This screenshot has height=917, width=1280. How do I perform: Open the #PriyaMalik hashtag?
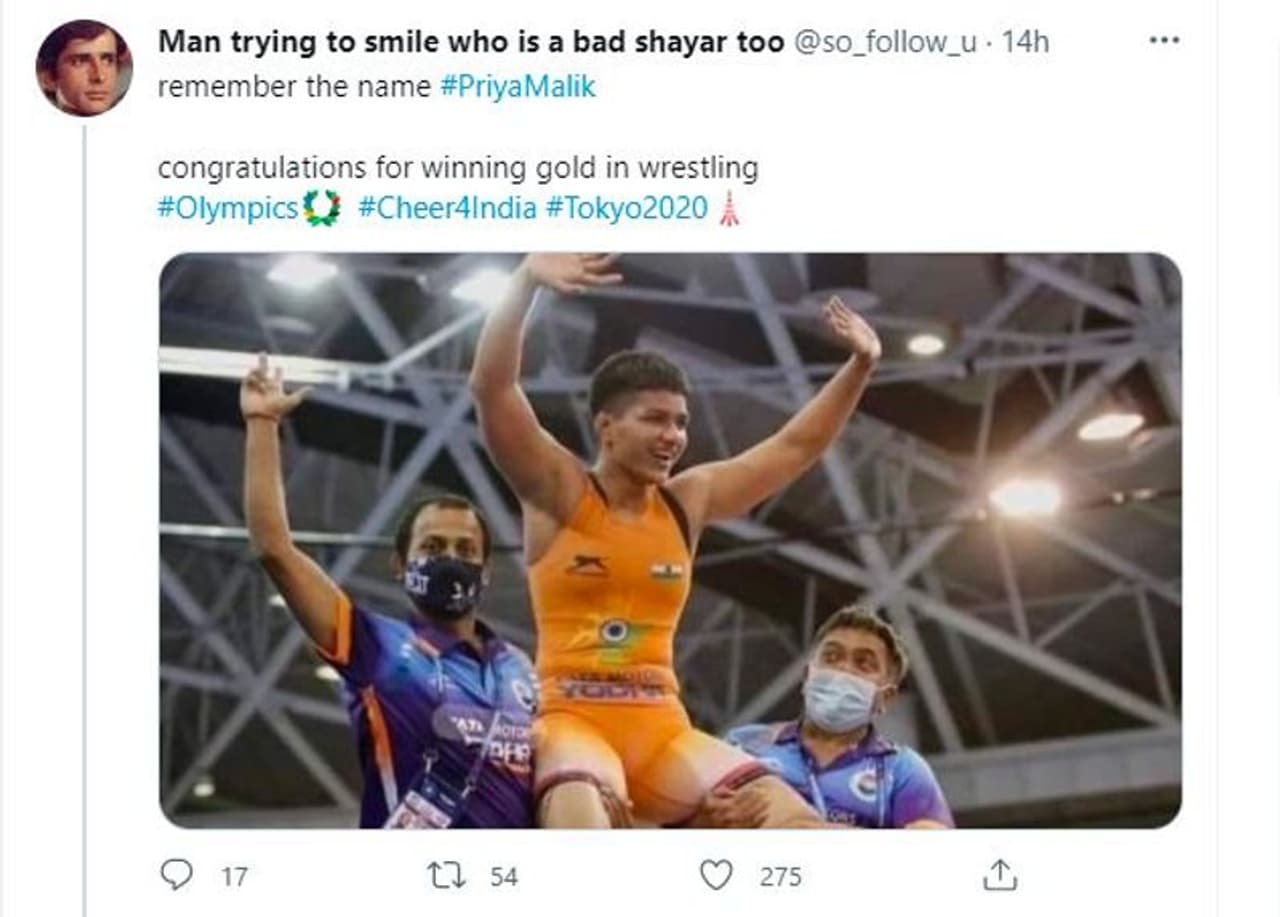(517, 87)
